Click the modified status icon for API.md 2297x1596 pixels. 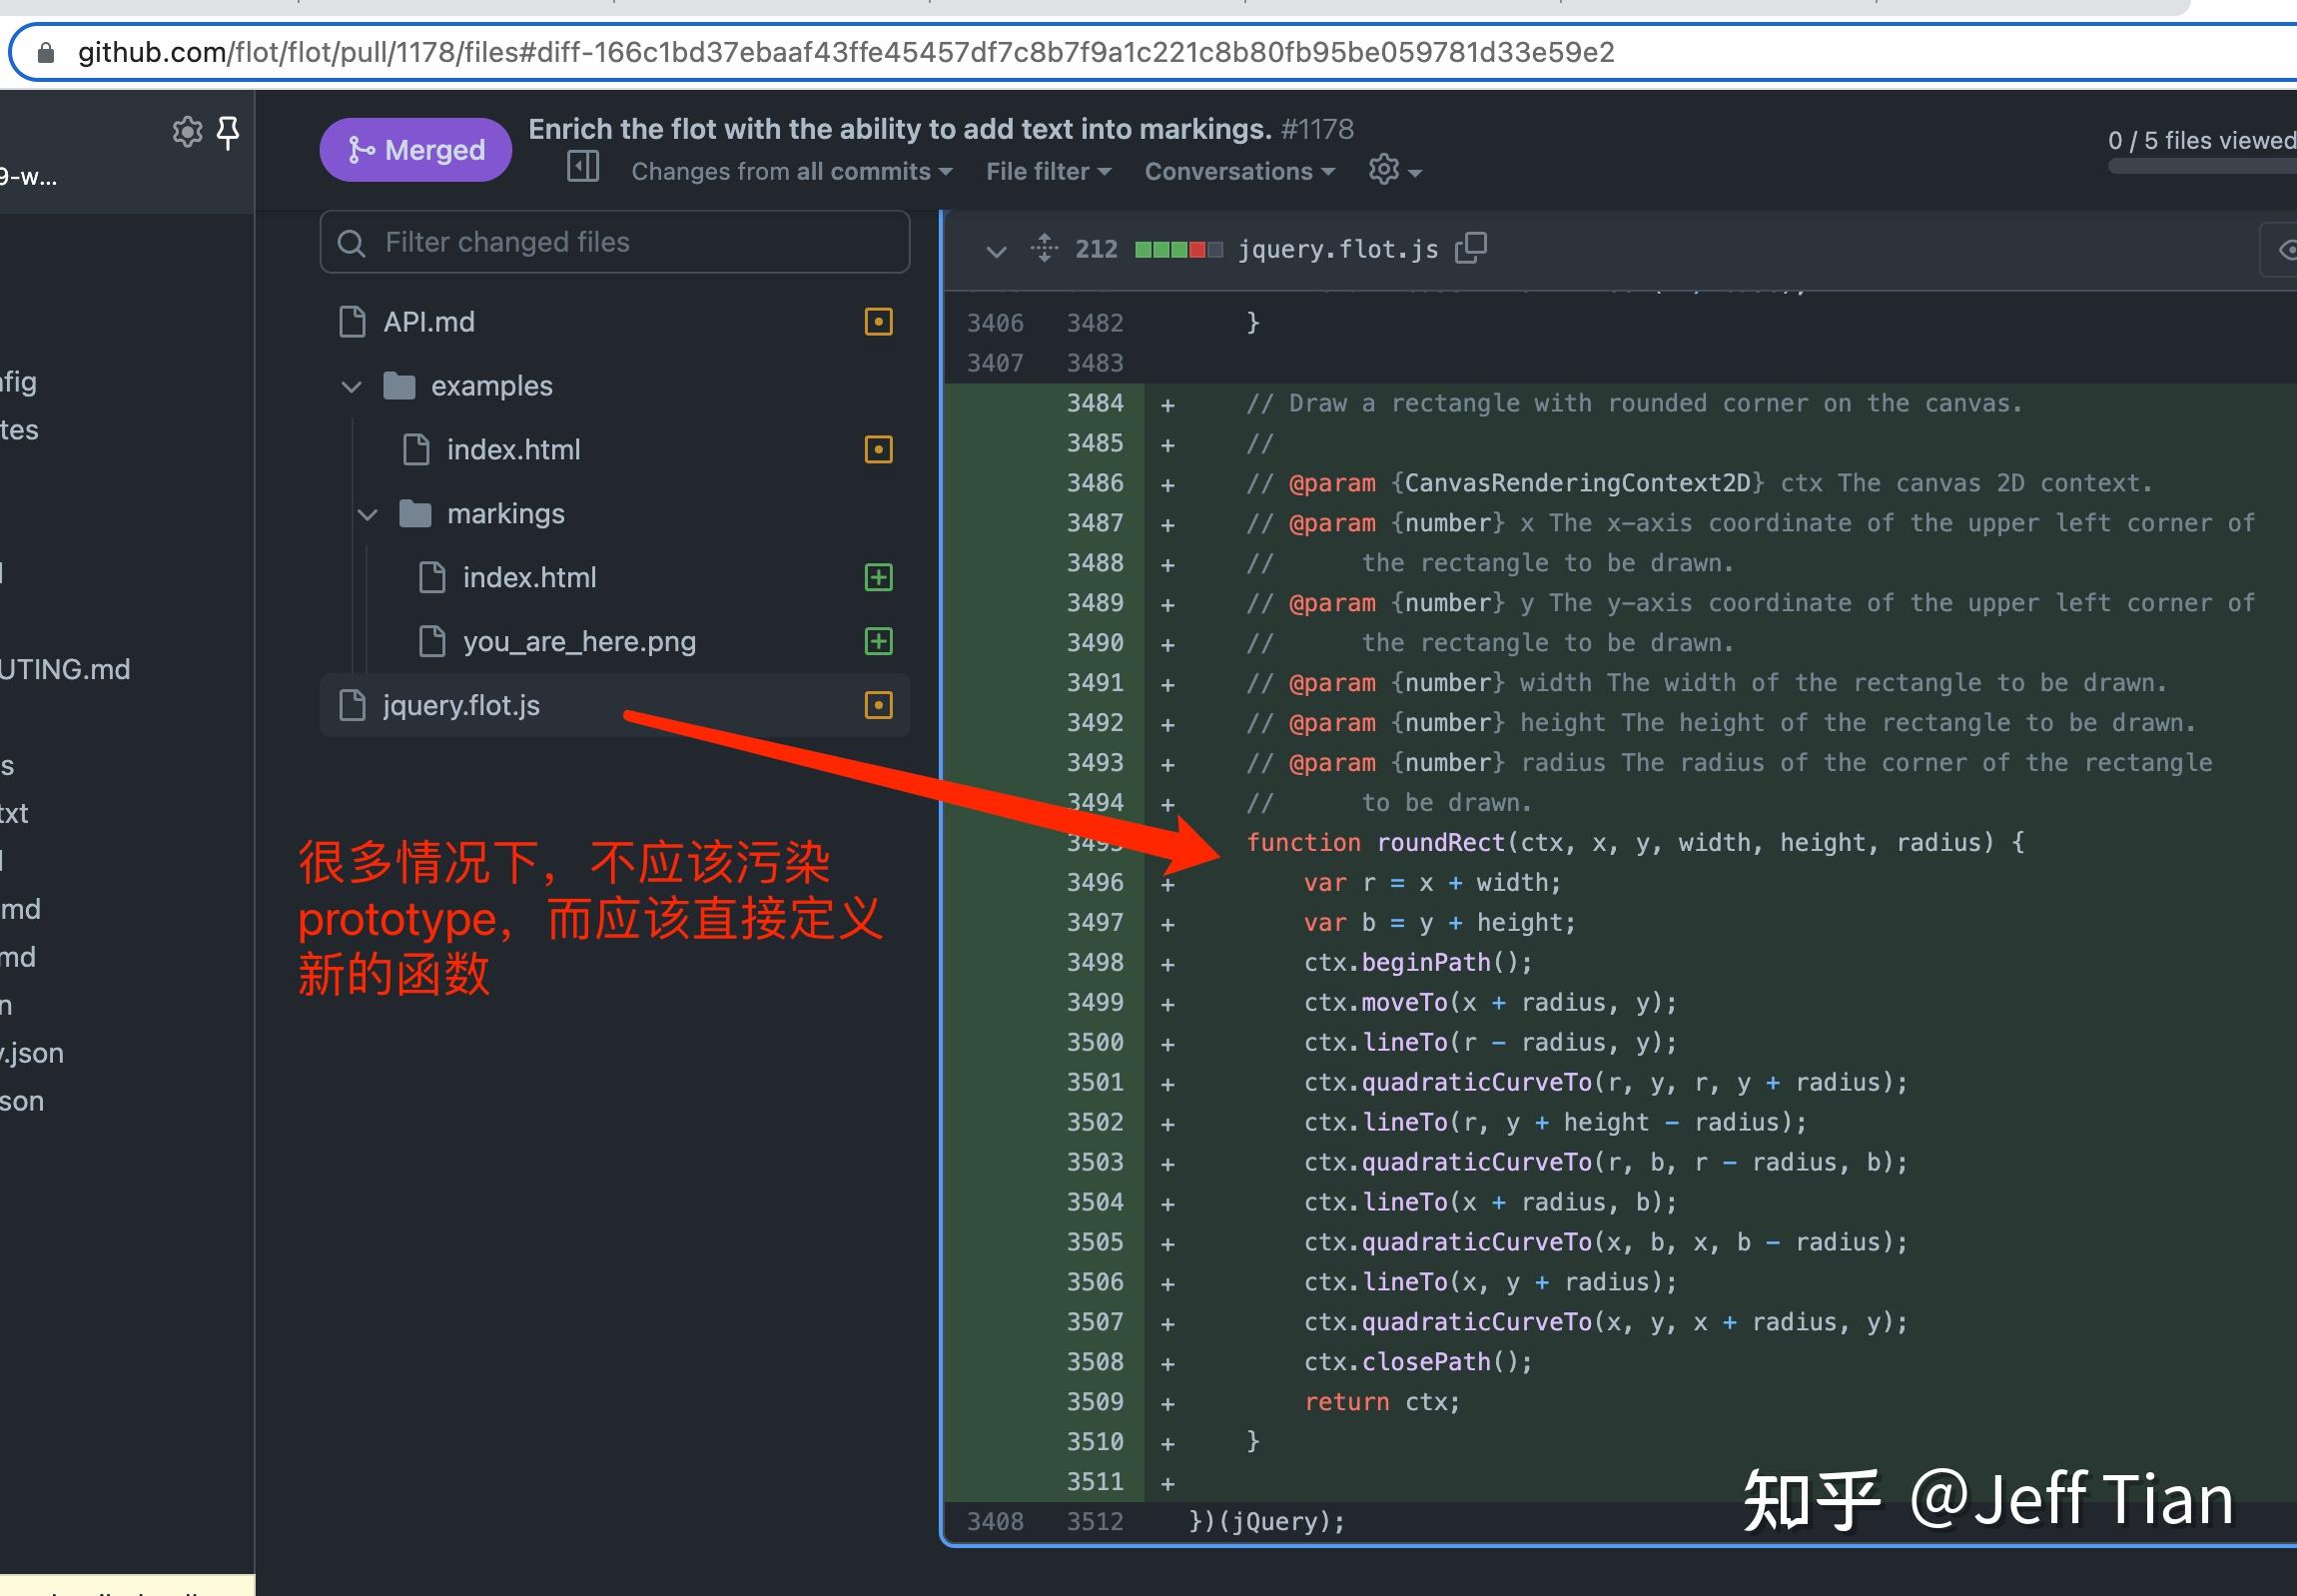878,322
